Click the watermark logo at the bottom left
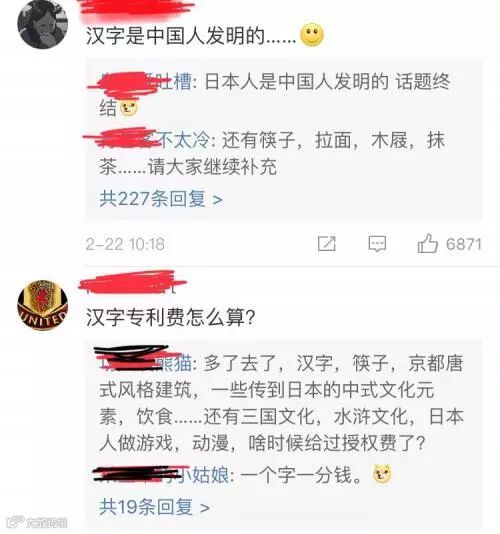 [x=37, y=523]
